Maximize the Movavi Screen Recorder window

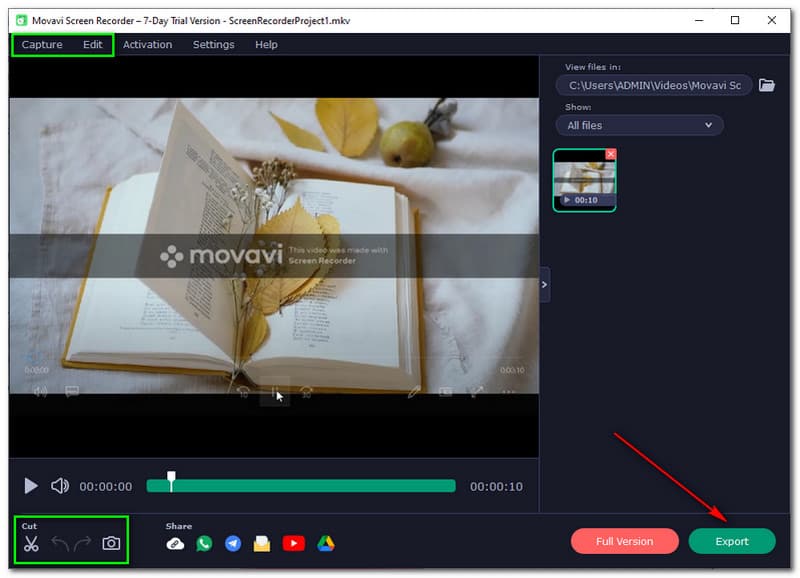(735, 20)
